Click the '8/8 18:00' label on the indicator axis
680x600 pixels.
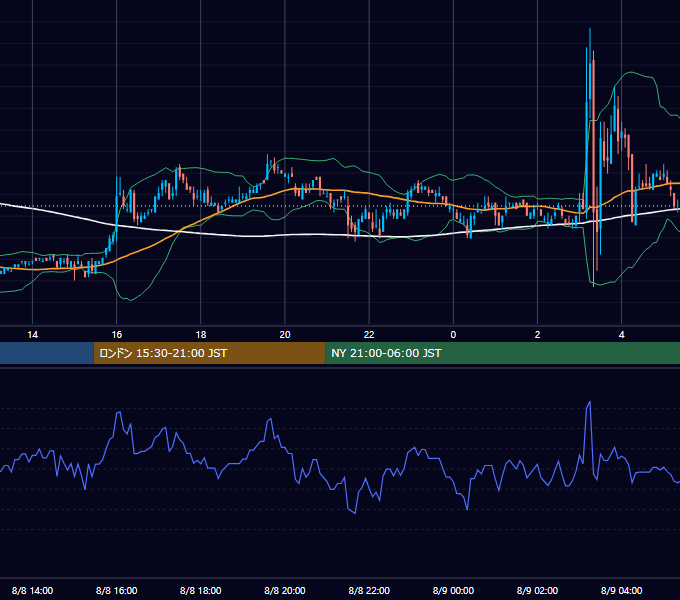pos(201,590)
